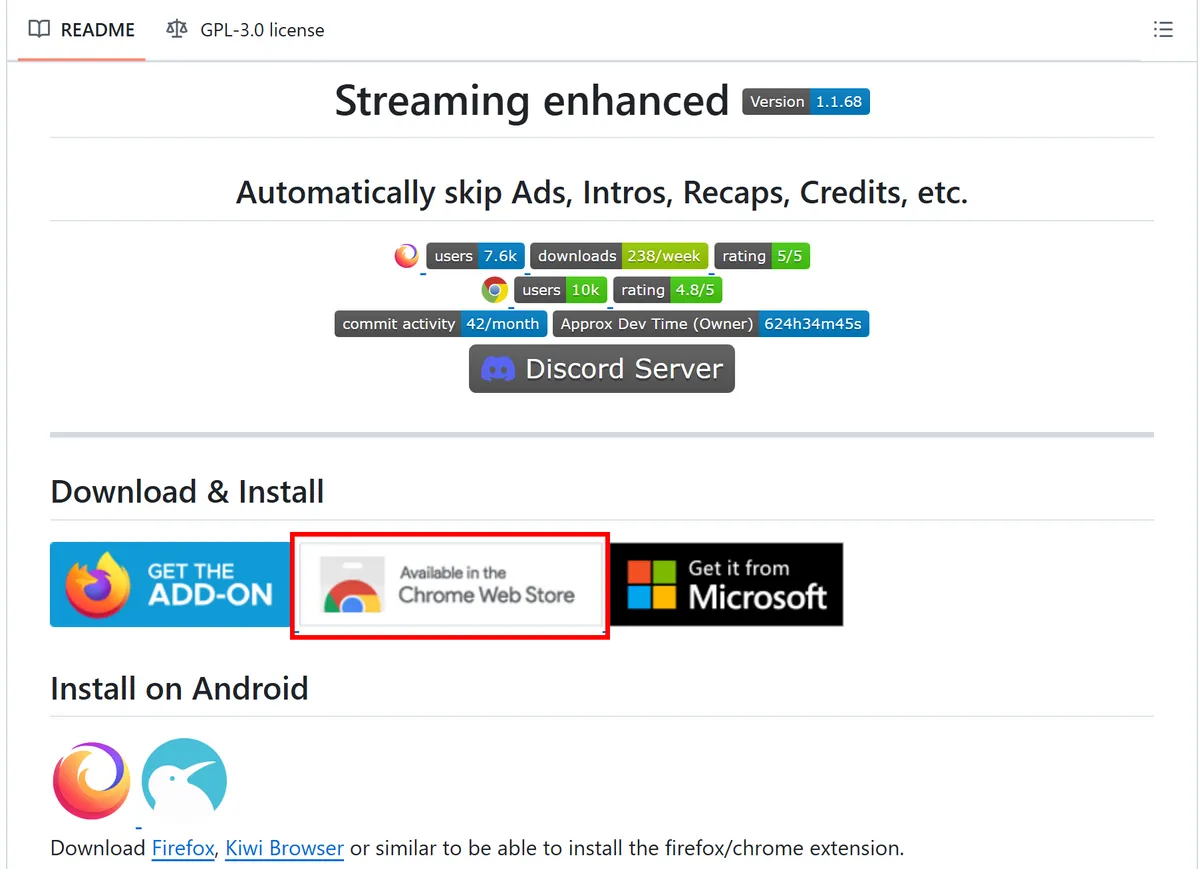Click the Firefox GET THE ADD-ON banner
This screenshot has height=869, width=1200.
tap(170, 585)
